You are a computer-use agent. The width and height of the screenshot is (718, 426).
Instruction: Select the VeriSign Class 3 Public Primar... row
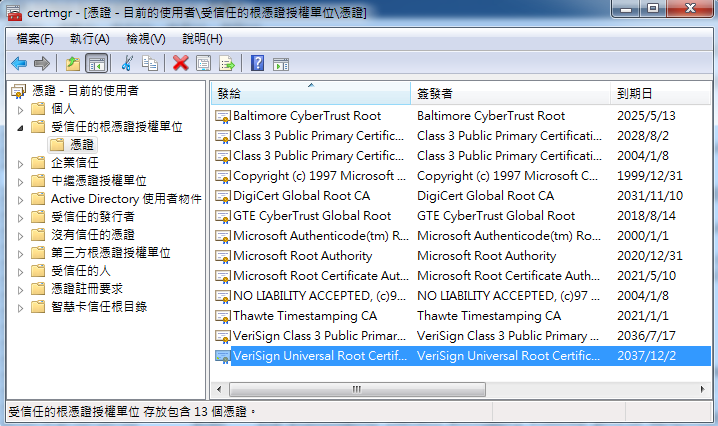(462, 336)
